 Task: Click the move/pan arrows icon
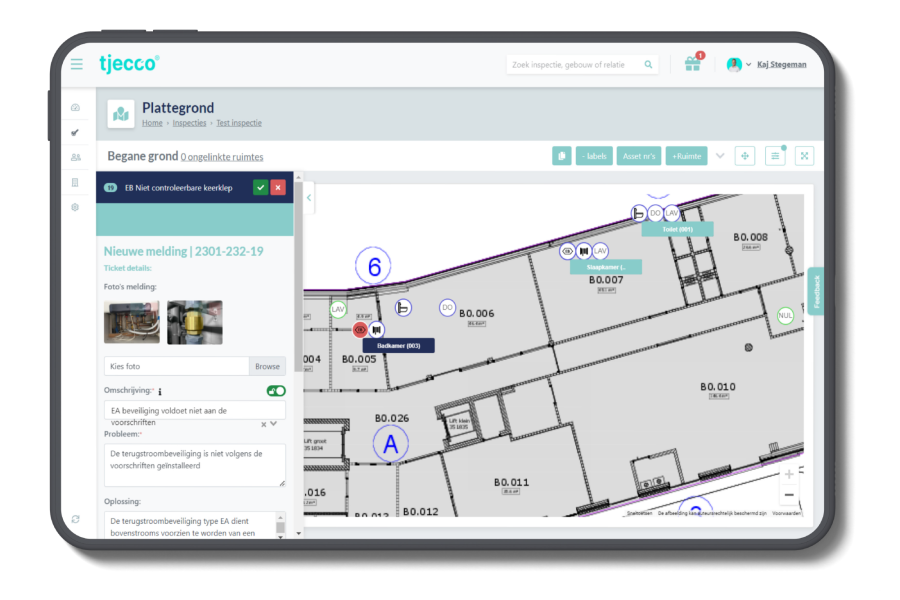pyautogui.click(x=744, y=156)
